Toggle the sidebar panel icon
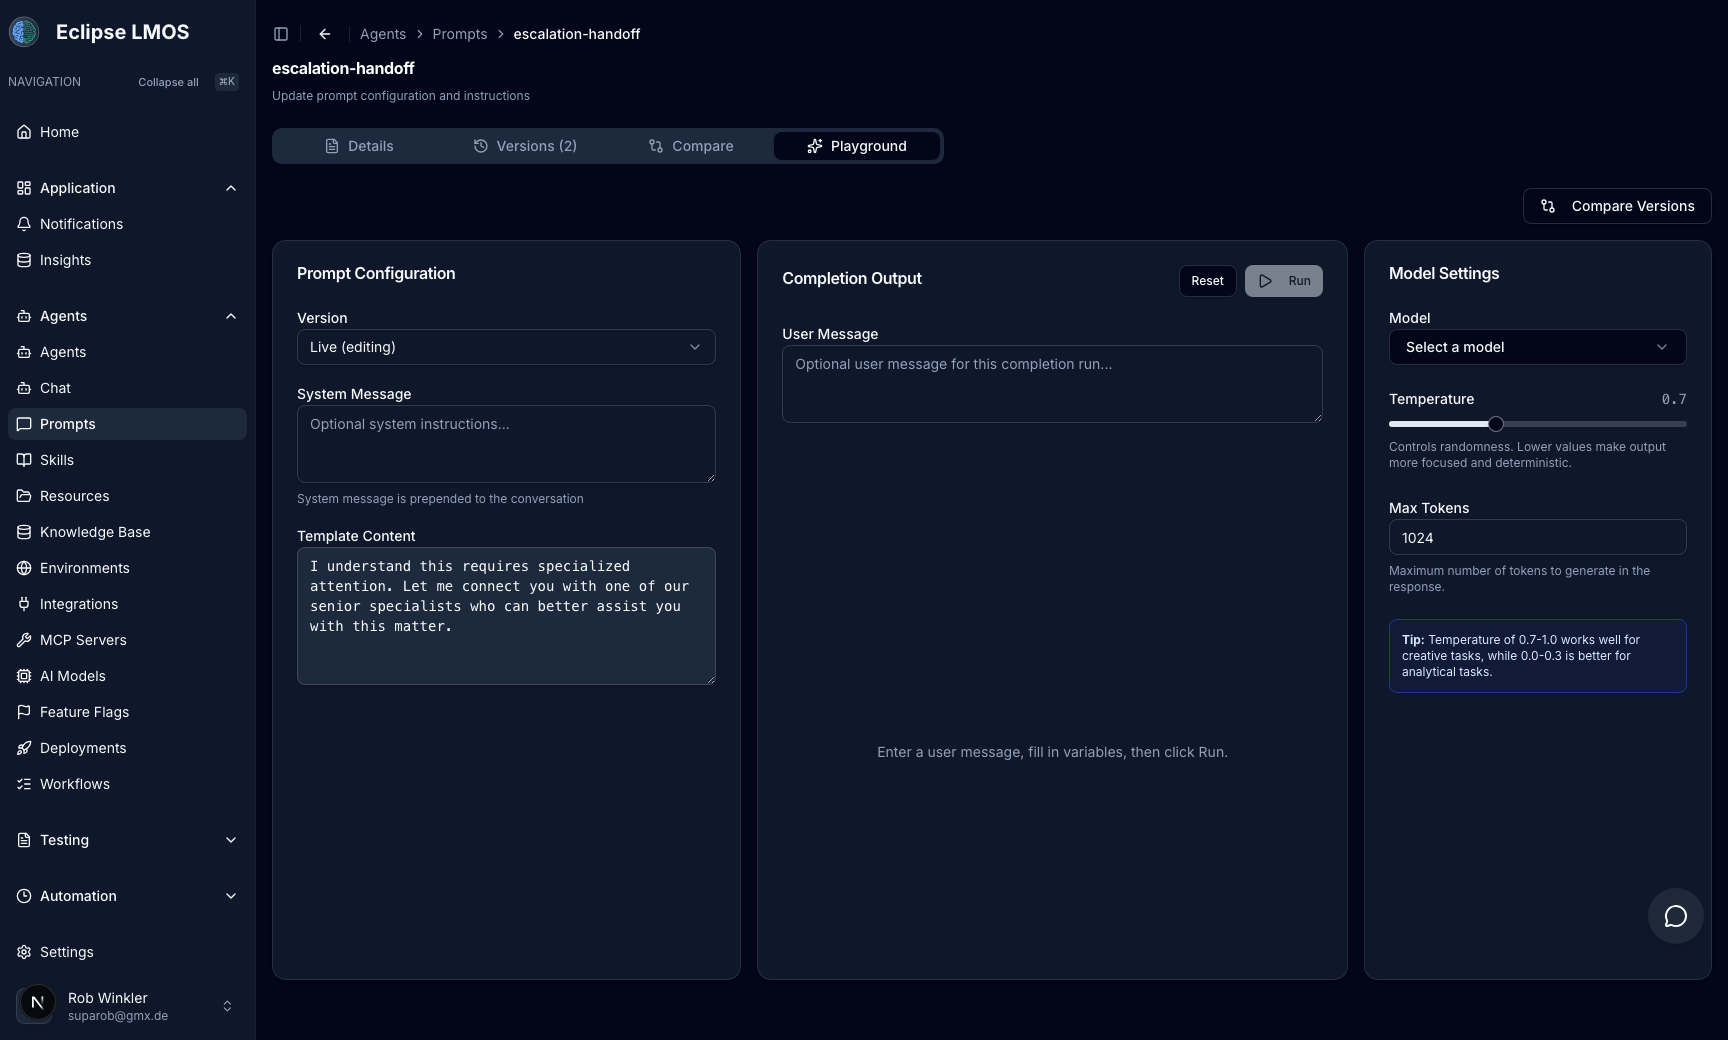 point(281,34)
